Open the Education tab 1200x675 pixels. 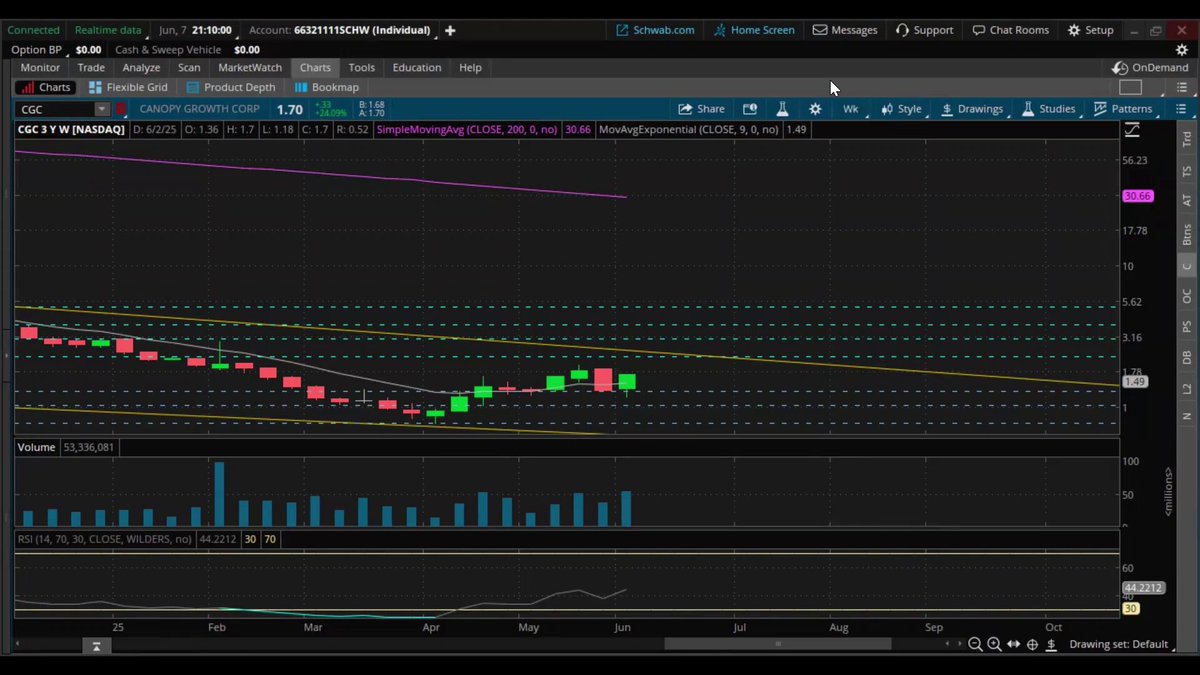click(x=417, y=68)
